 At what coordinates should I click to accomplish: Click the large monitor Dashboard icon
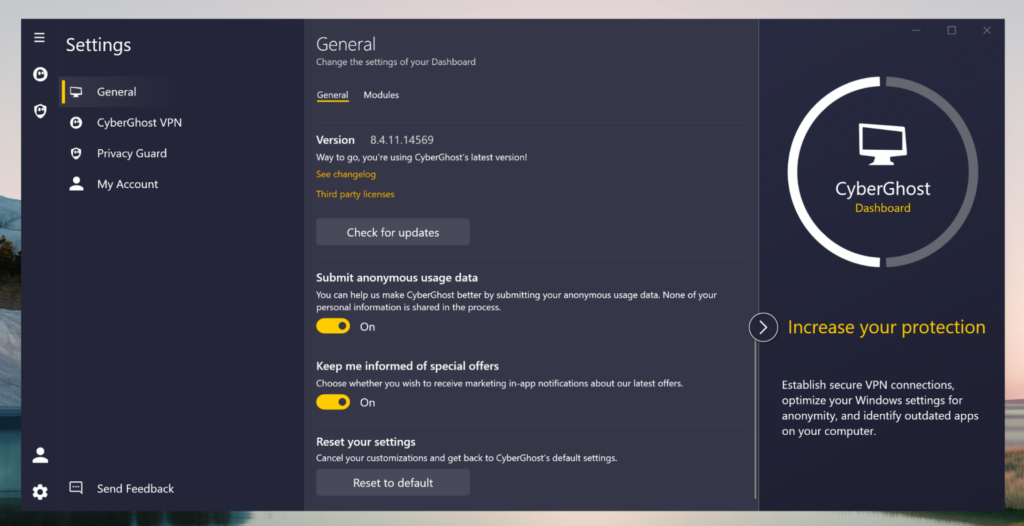(x=882, y=144)
